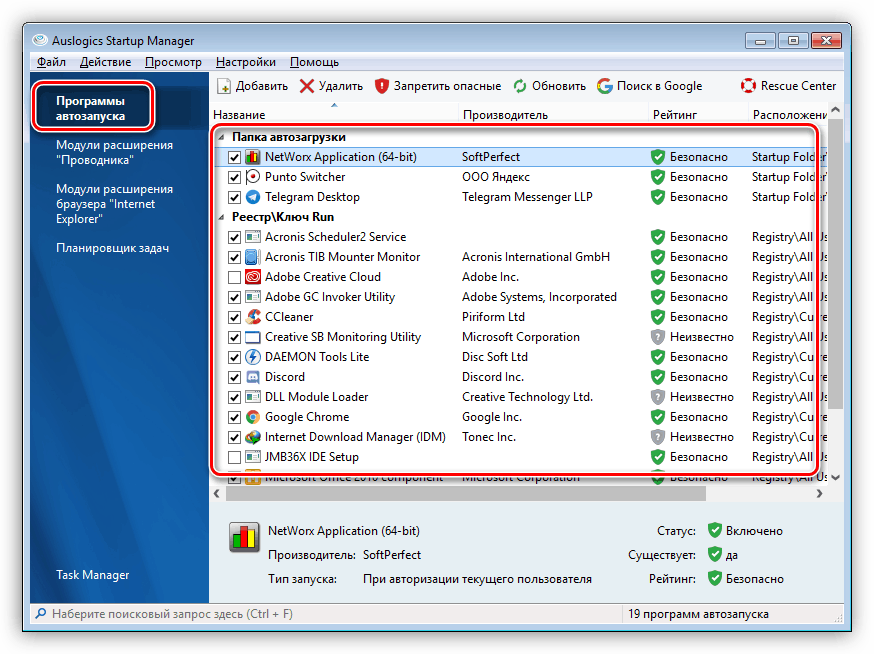Open Task Manager link in sidebar
This screenshot has height=654, width=874.
tap(93, 575)
